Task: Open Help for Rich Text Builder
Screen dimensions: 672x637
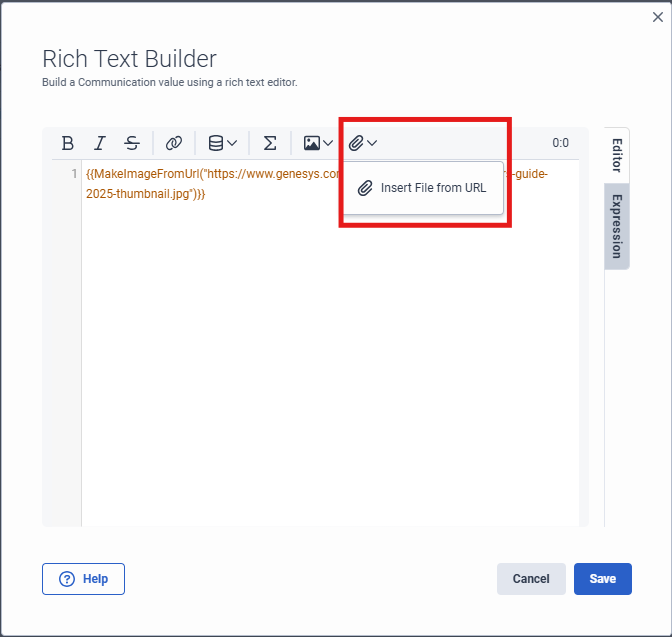Action: point(83,579)
